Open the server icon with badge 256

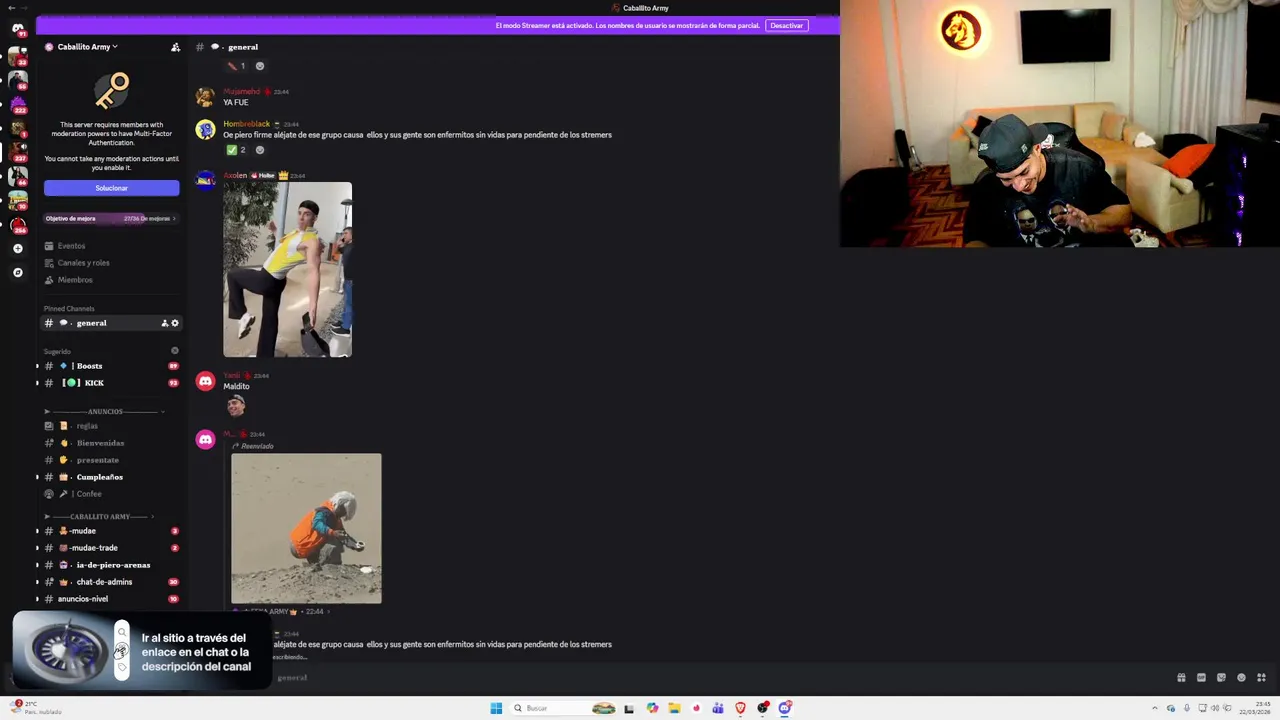click(x=17, y=224)
